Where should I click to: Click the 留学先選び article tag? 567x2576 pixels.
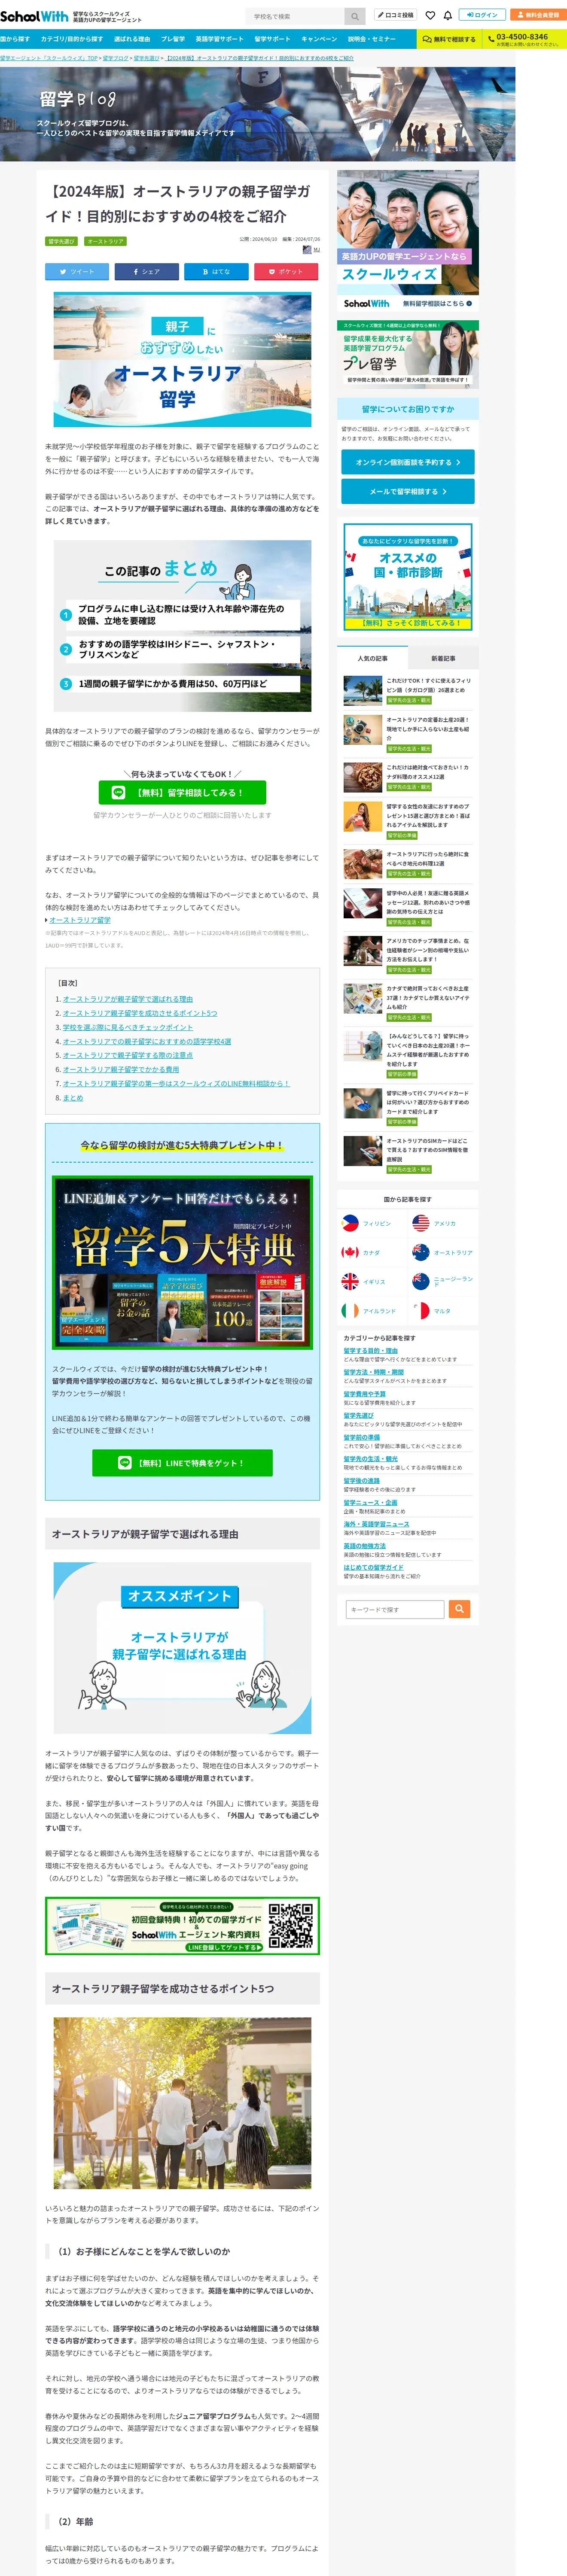[61, 241]
